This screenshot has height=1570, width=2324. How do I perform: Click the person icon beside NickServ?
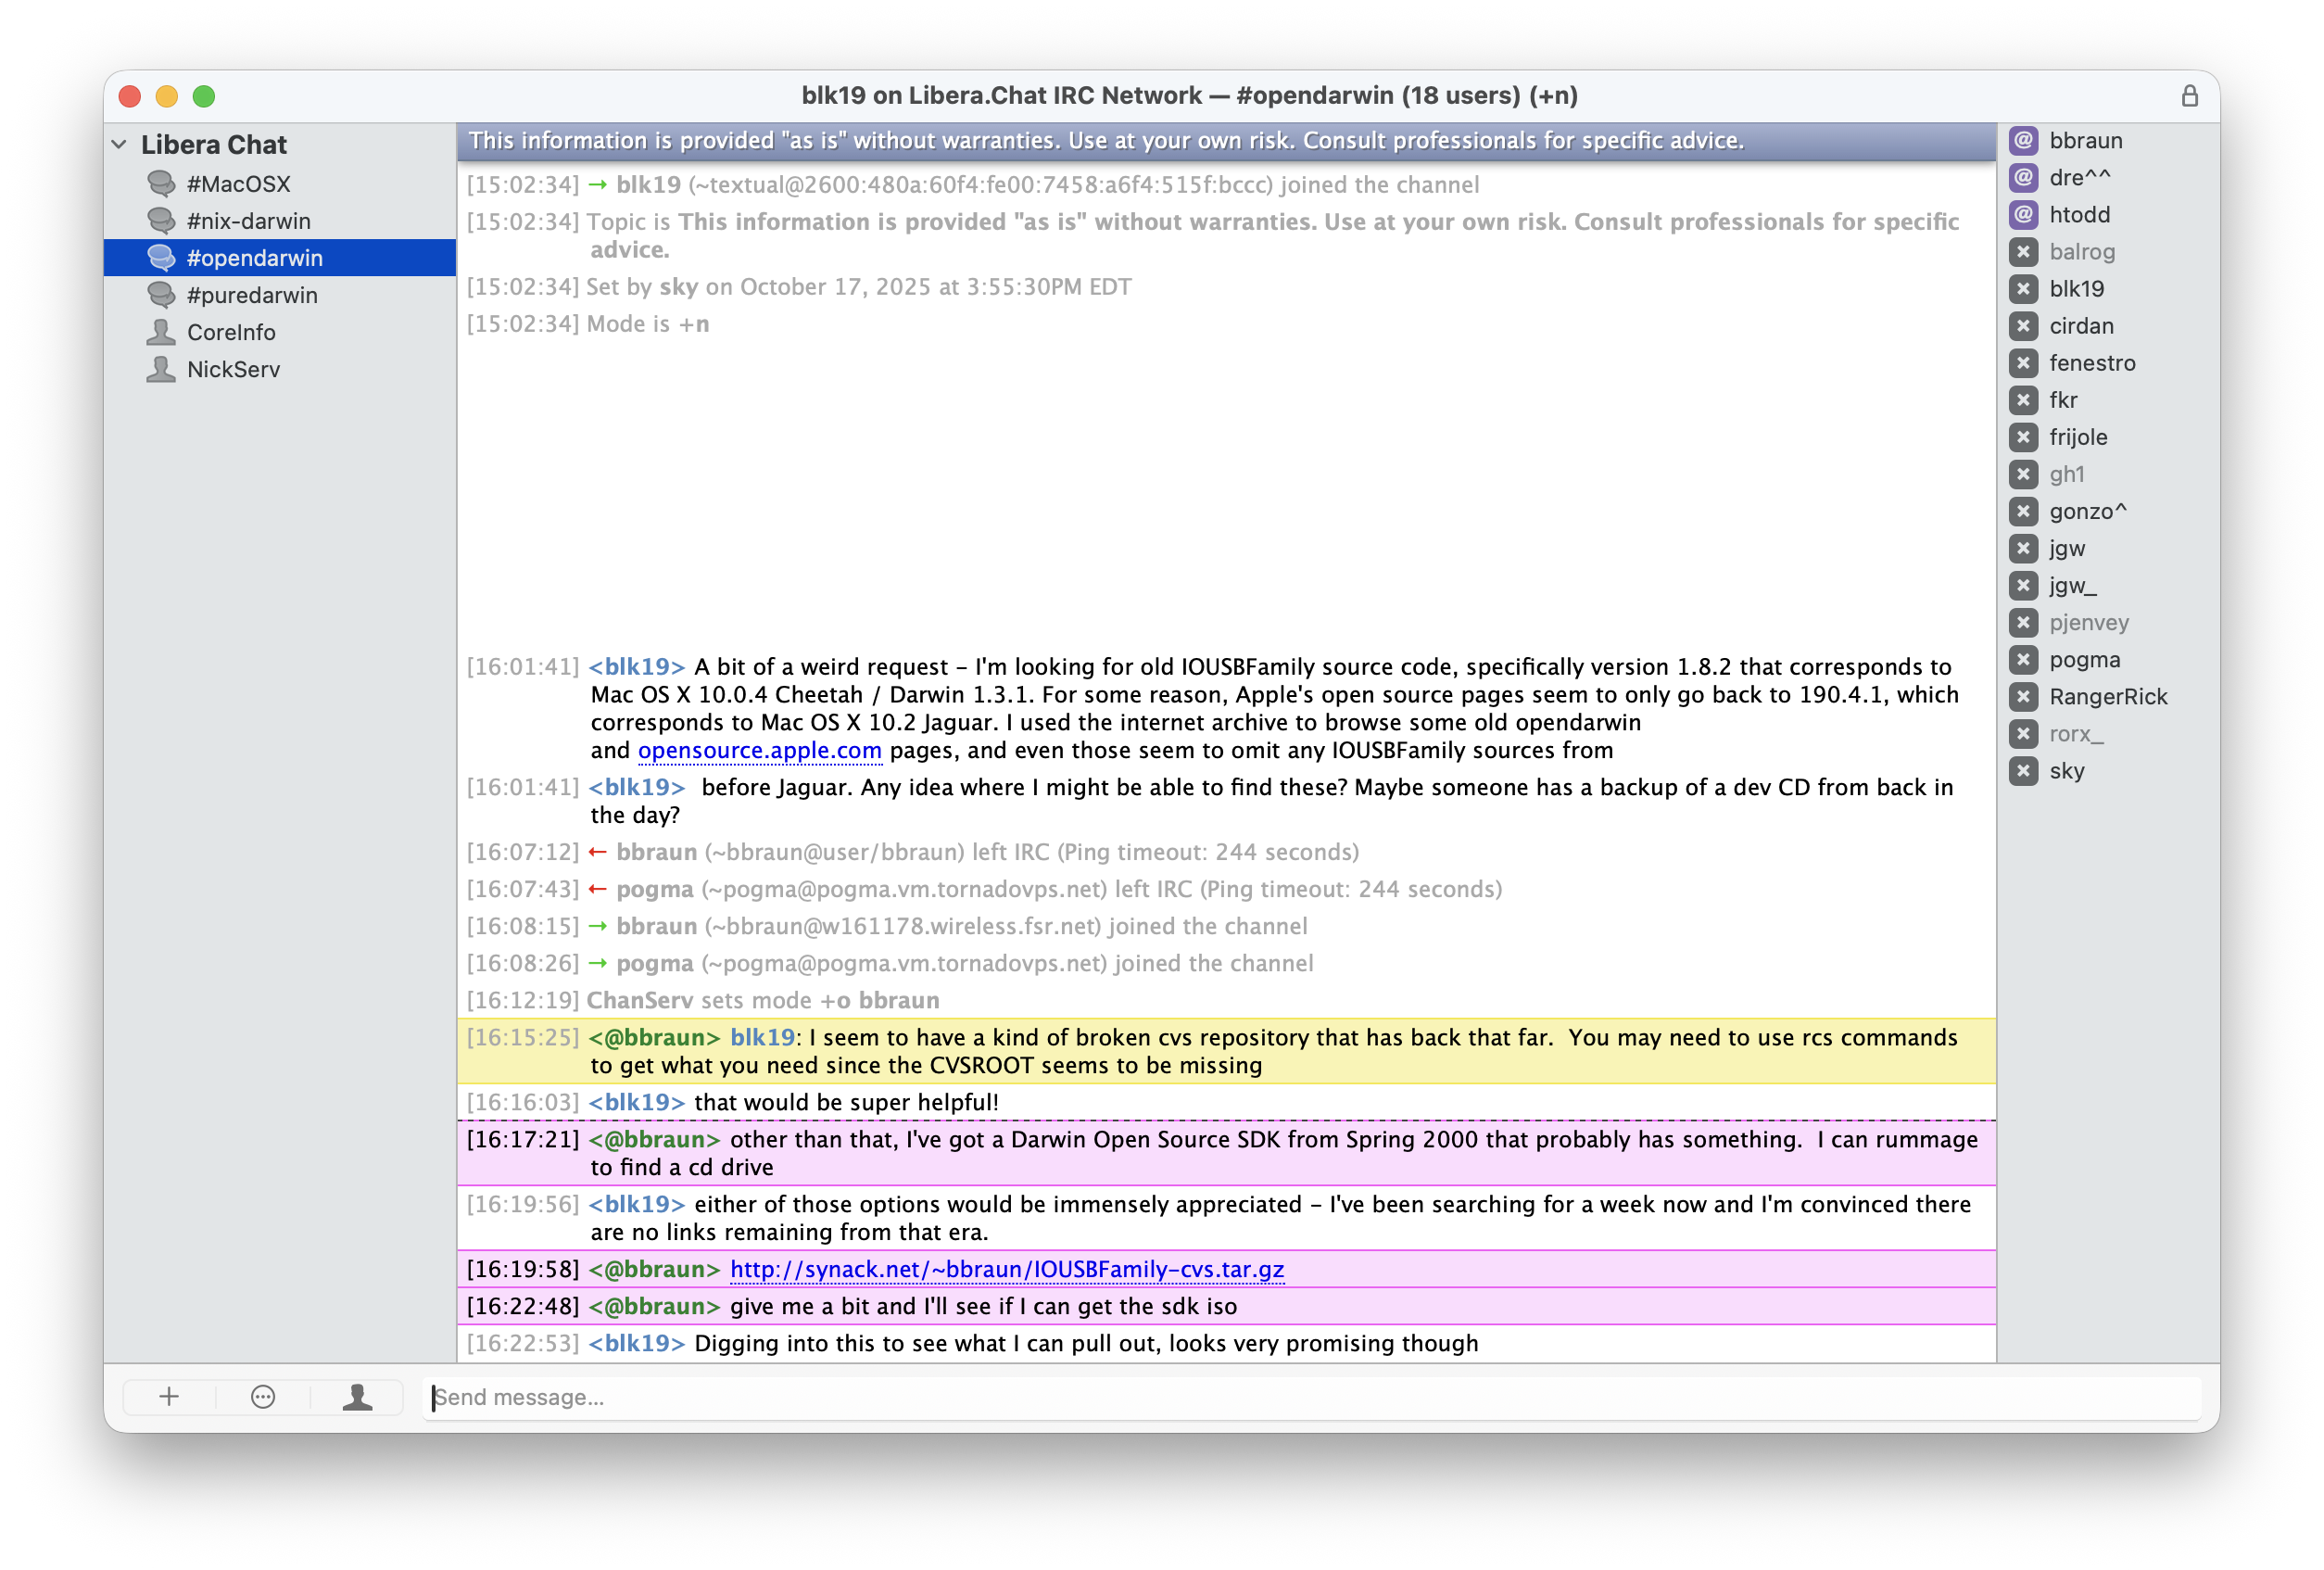pos(162,368)
